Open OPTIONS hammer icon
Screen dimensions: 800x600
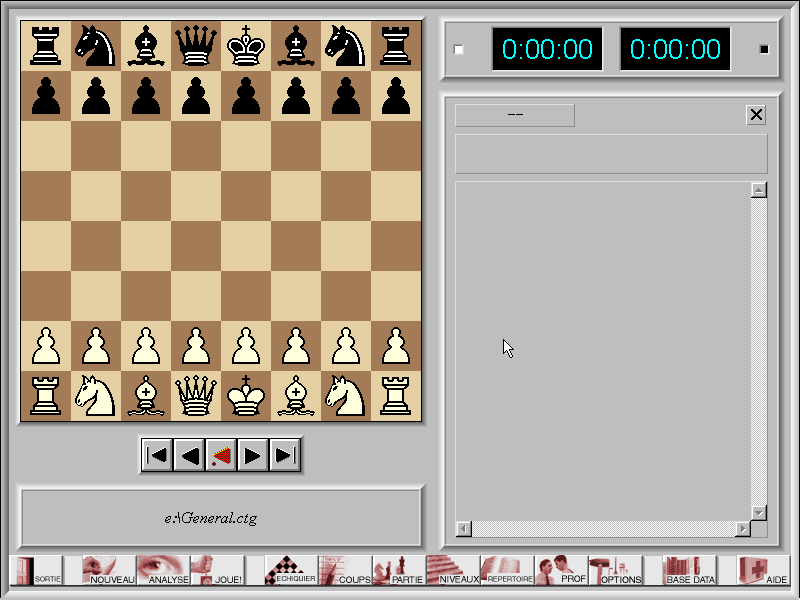point(615,570)
